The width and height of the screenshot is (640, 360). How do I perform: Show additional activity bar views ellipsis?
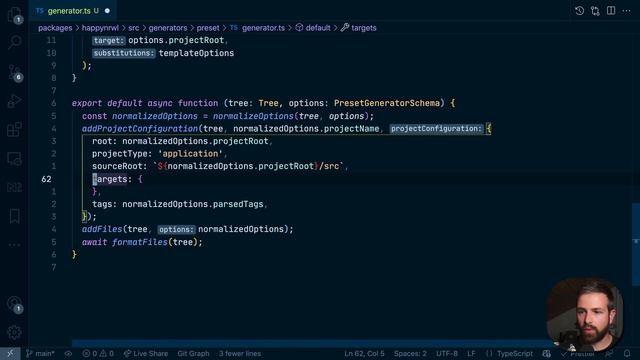[x=14, y=245]
